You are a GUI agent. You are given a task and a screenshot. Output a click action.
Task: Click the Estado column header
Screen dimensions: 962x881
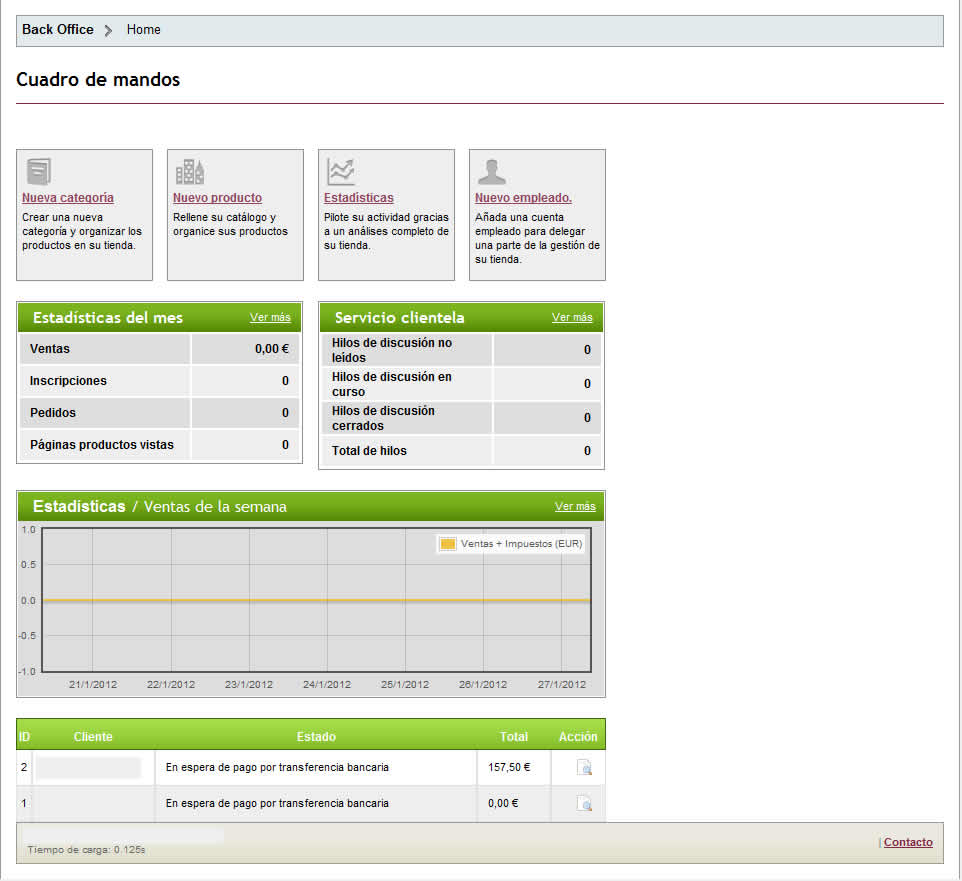coord(316,736)
